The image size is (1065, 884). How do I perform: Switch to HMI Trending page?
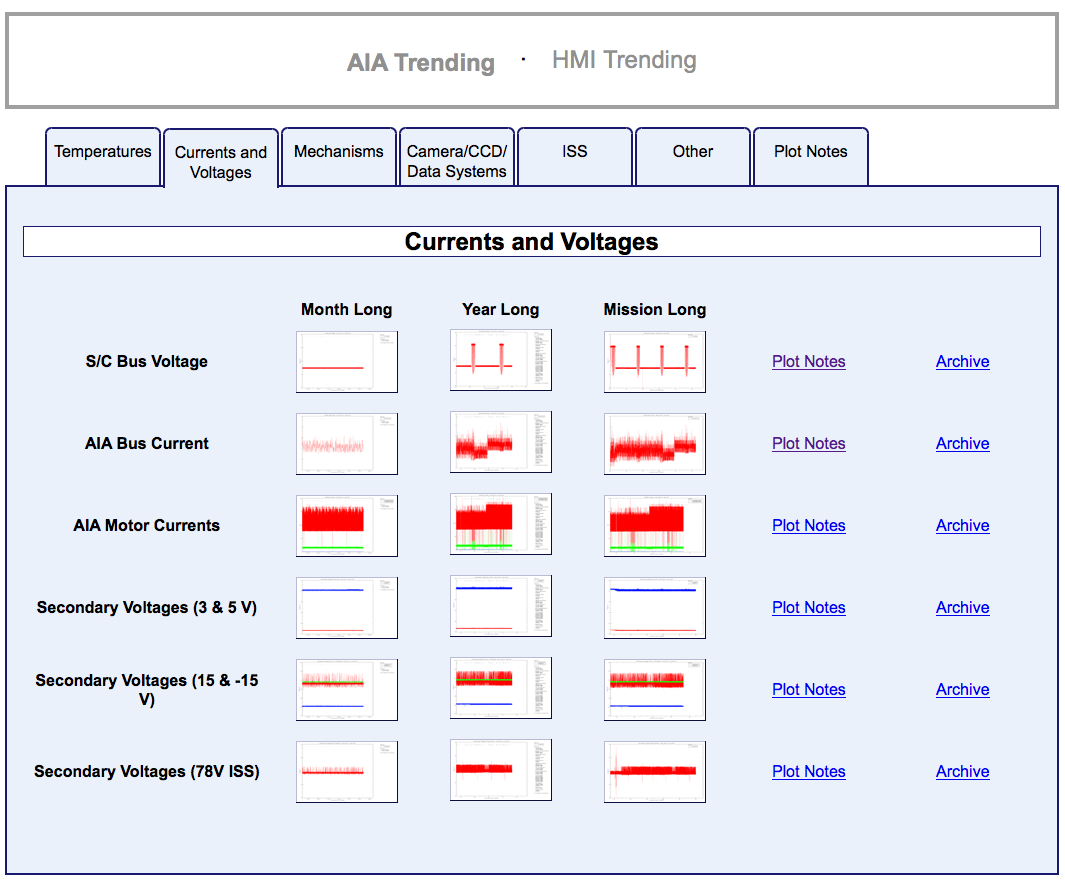624,60
